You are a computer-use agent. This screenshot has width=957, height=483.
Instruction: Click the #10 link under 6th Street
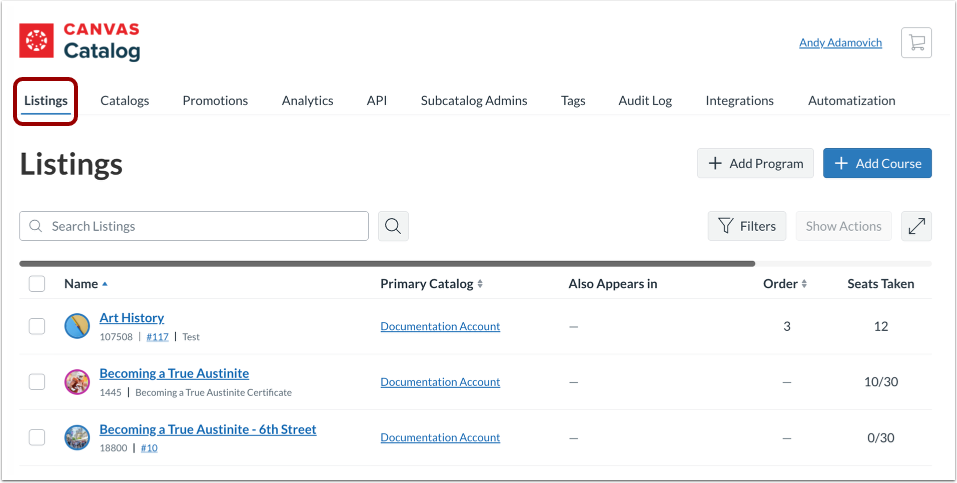(149, 448)
